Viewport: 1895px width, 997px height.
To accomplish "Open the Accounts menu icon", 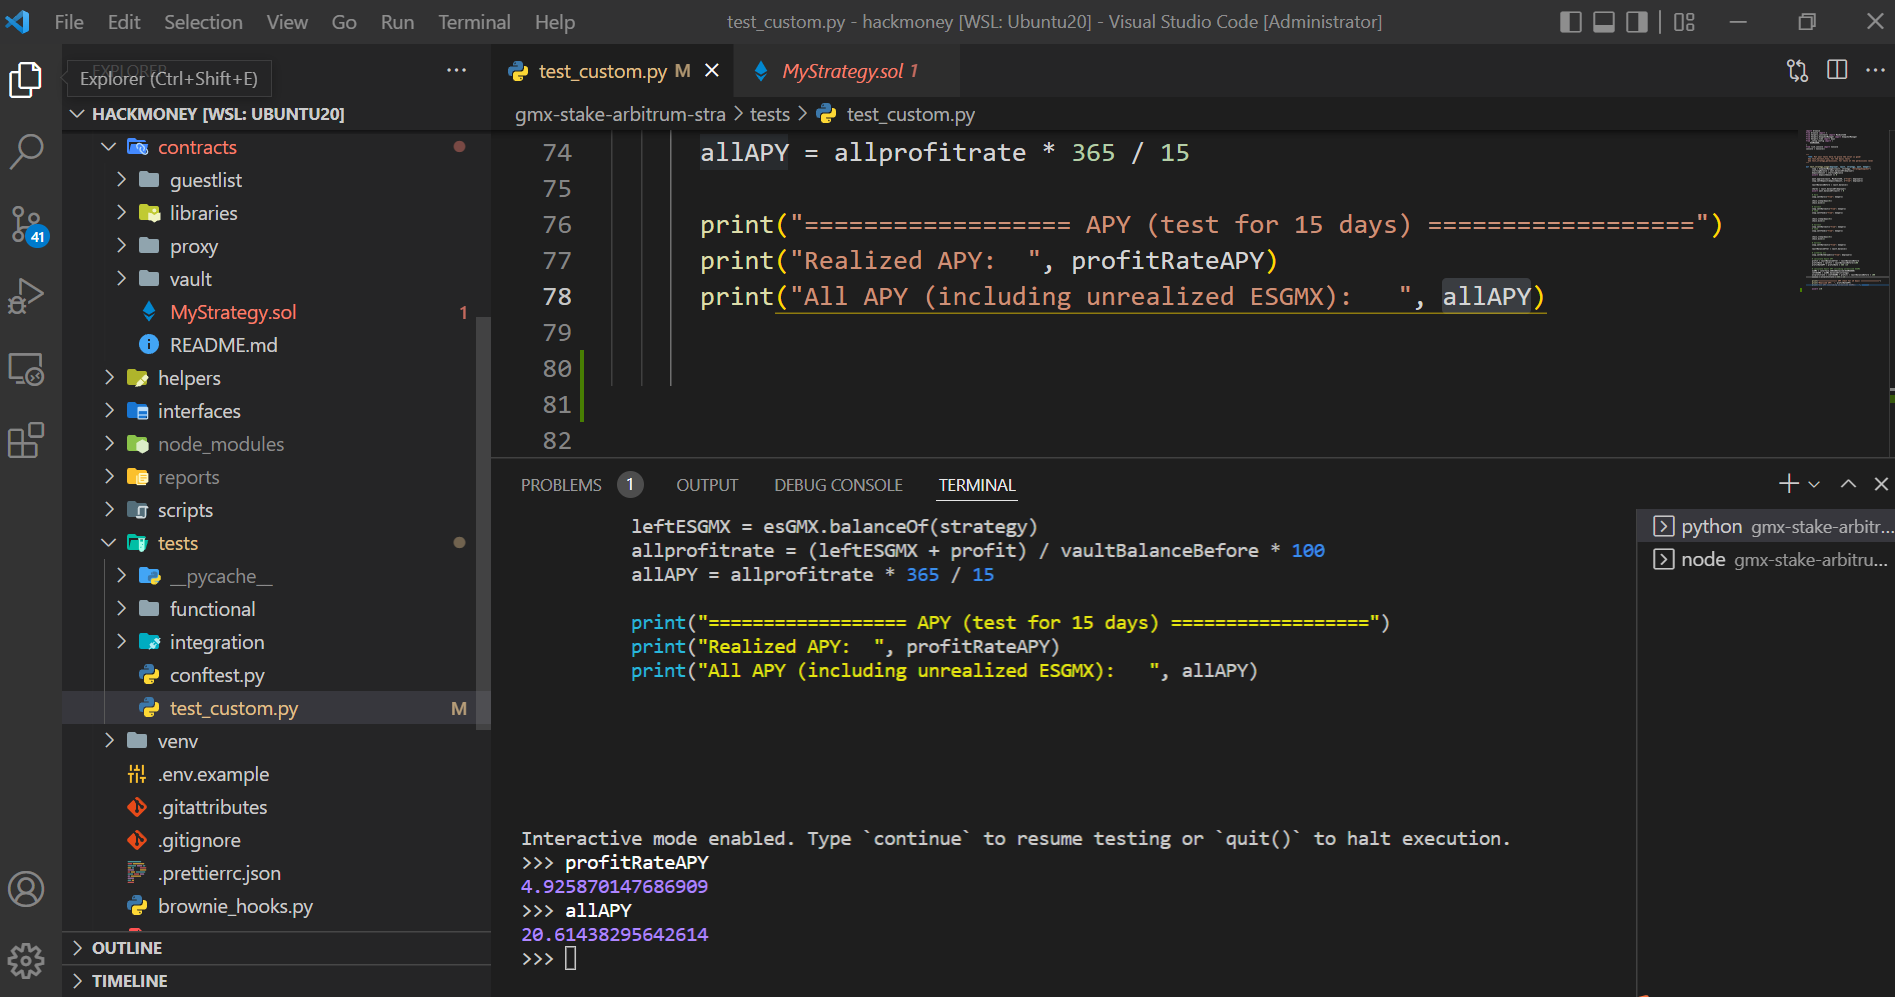I will point(26,889).
